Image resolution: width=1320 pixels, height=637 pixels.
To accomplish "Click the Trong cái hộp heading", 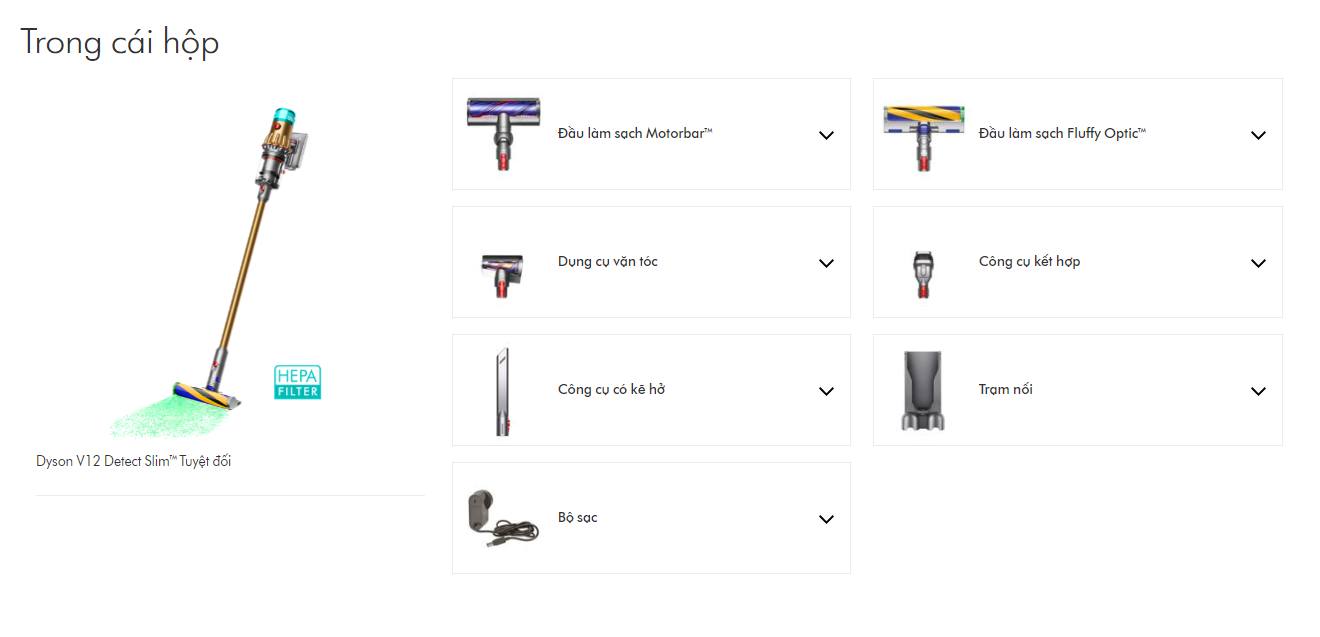I will coord(120,42).
